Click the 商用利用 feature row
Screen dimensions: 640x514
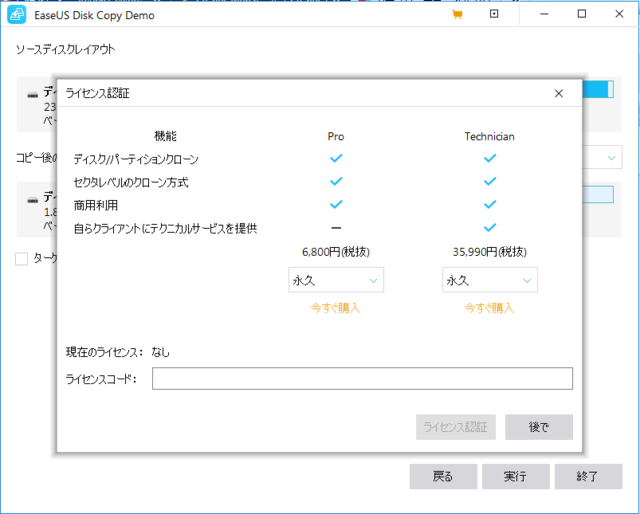(96, 205)
